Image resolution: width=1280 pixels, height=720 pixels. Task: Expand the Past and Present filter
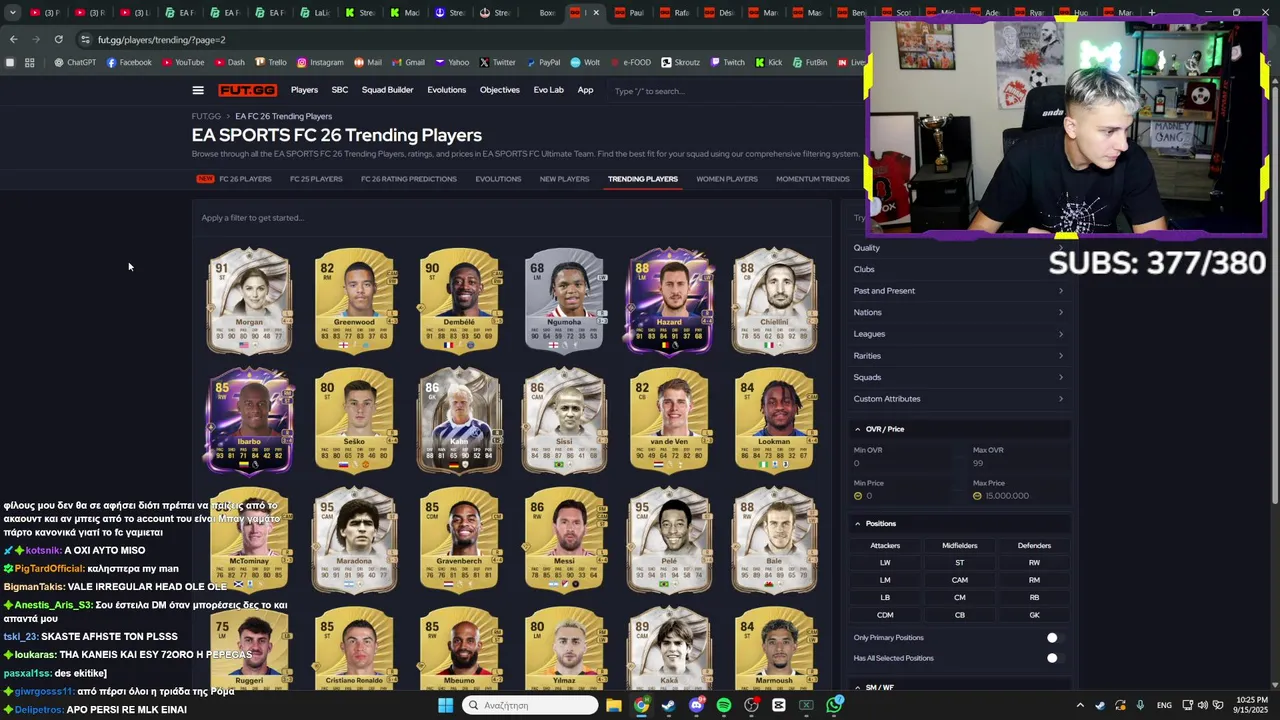coord(958,291)
